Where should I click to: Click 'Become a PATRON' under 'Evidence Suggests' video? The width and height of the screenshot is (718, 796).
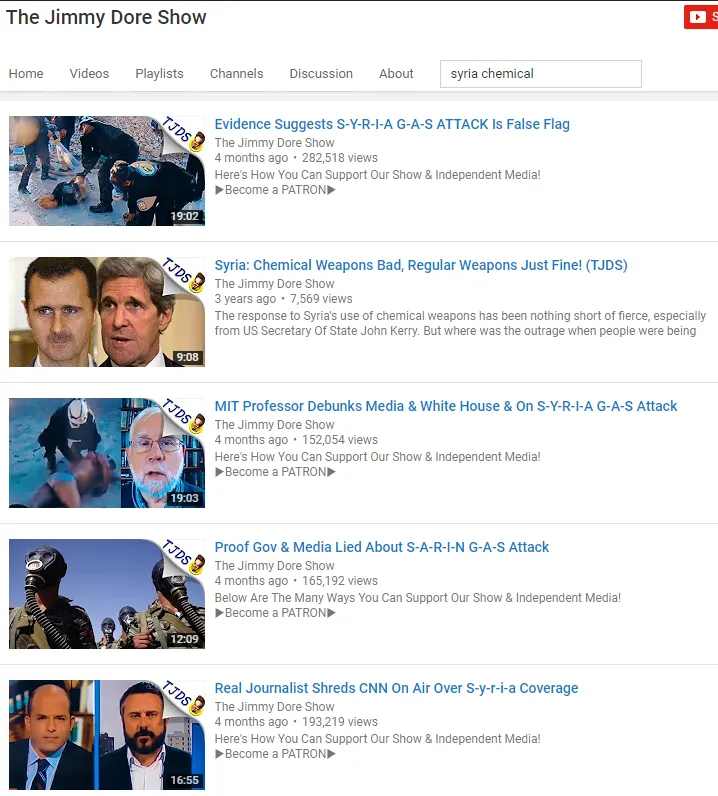tap(275, 190)
